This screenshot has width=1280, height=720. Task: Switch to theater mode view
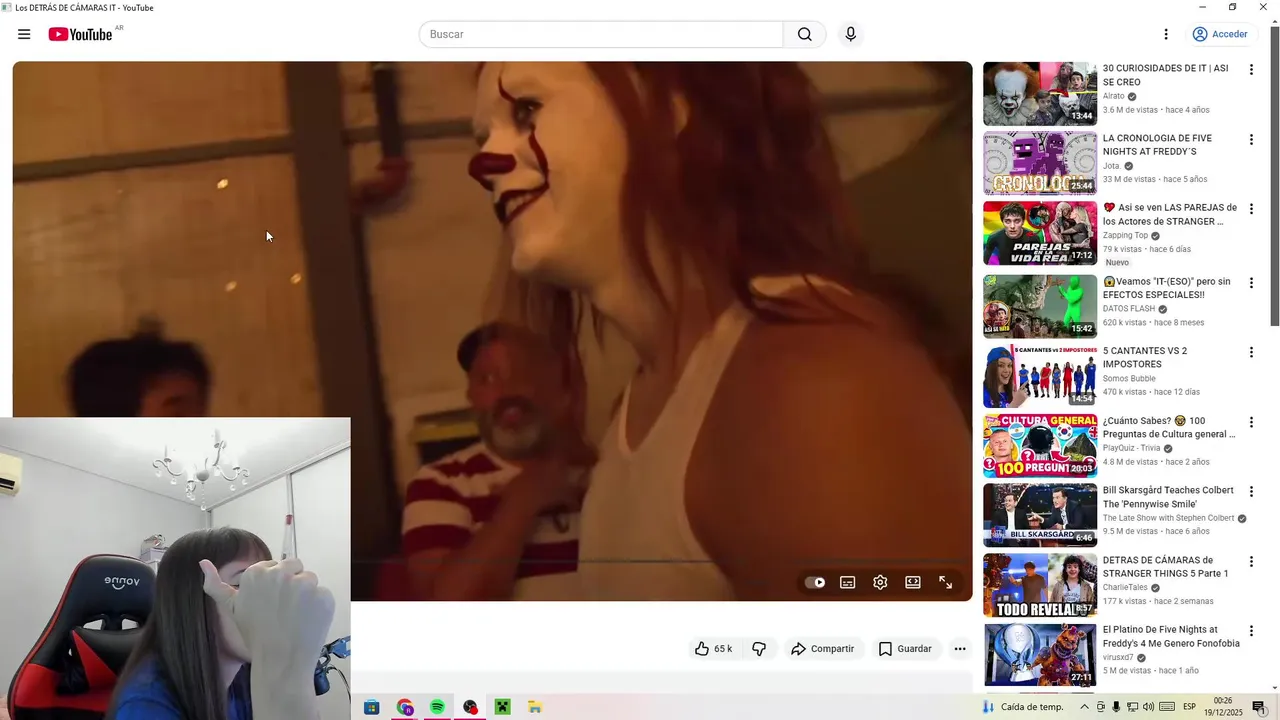913,582
